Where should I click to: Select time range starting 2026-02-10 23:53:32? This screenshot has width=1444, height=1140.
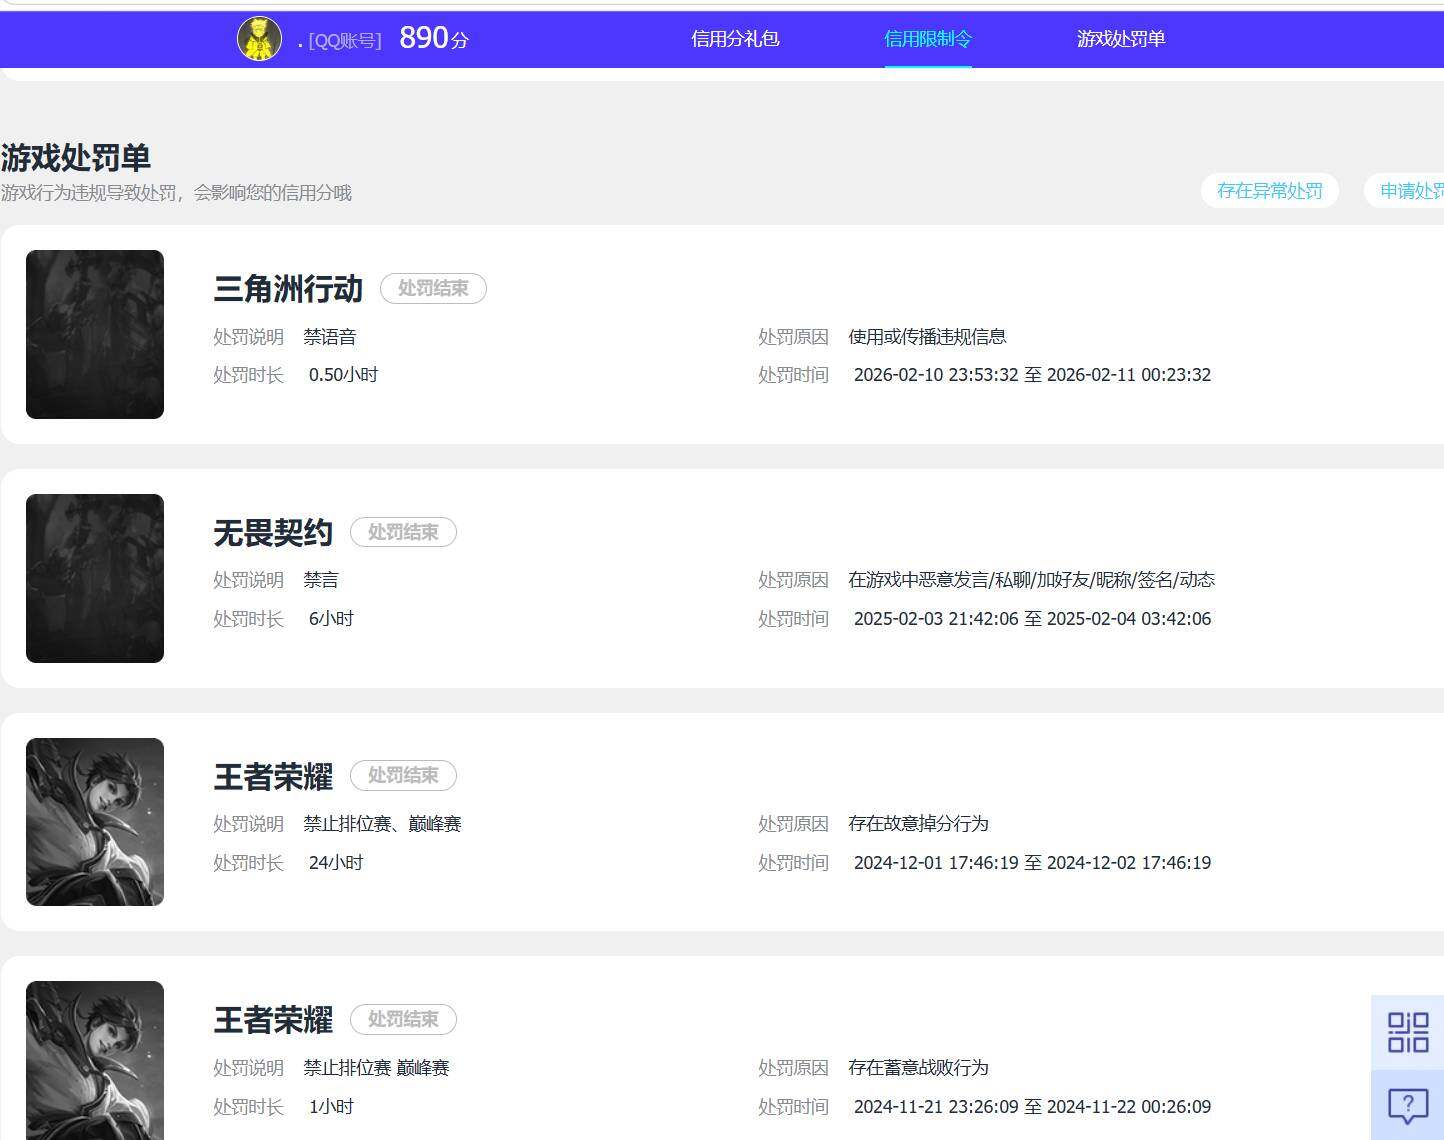coord(1032,375)
